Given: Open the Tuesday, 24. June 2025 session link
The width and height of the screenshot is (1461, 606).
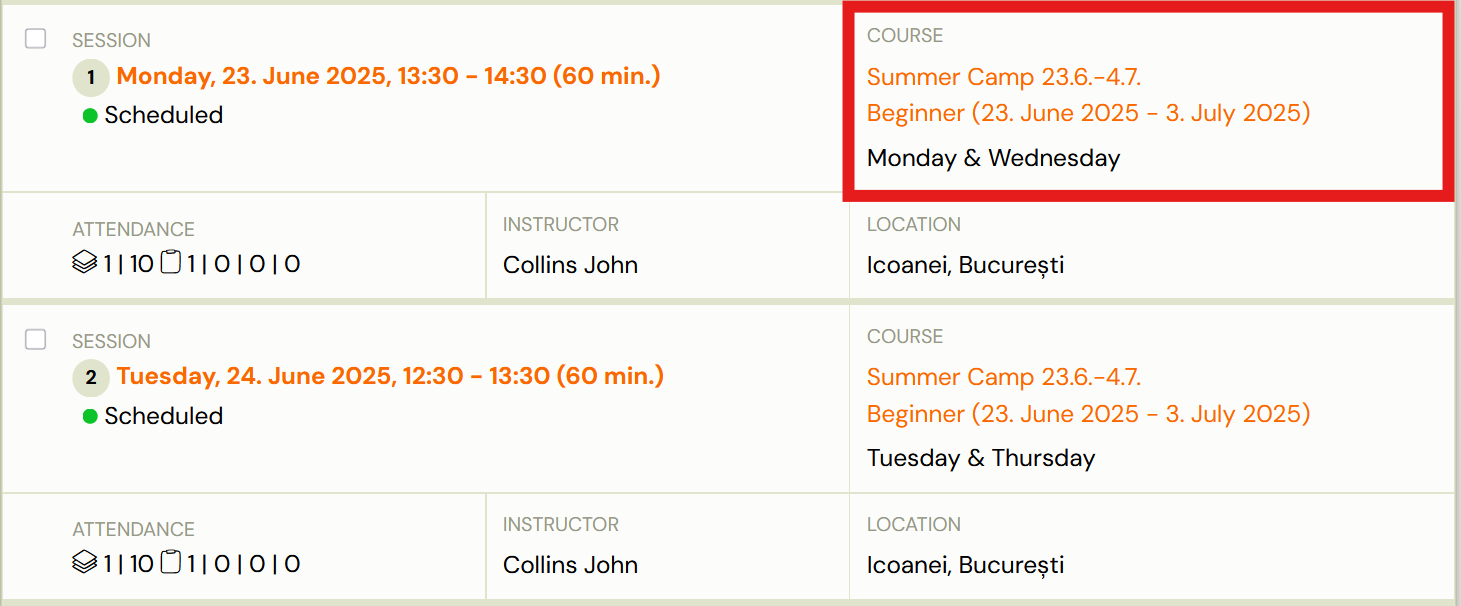Looking at the screenshot, I should (390, 377).
